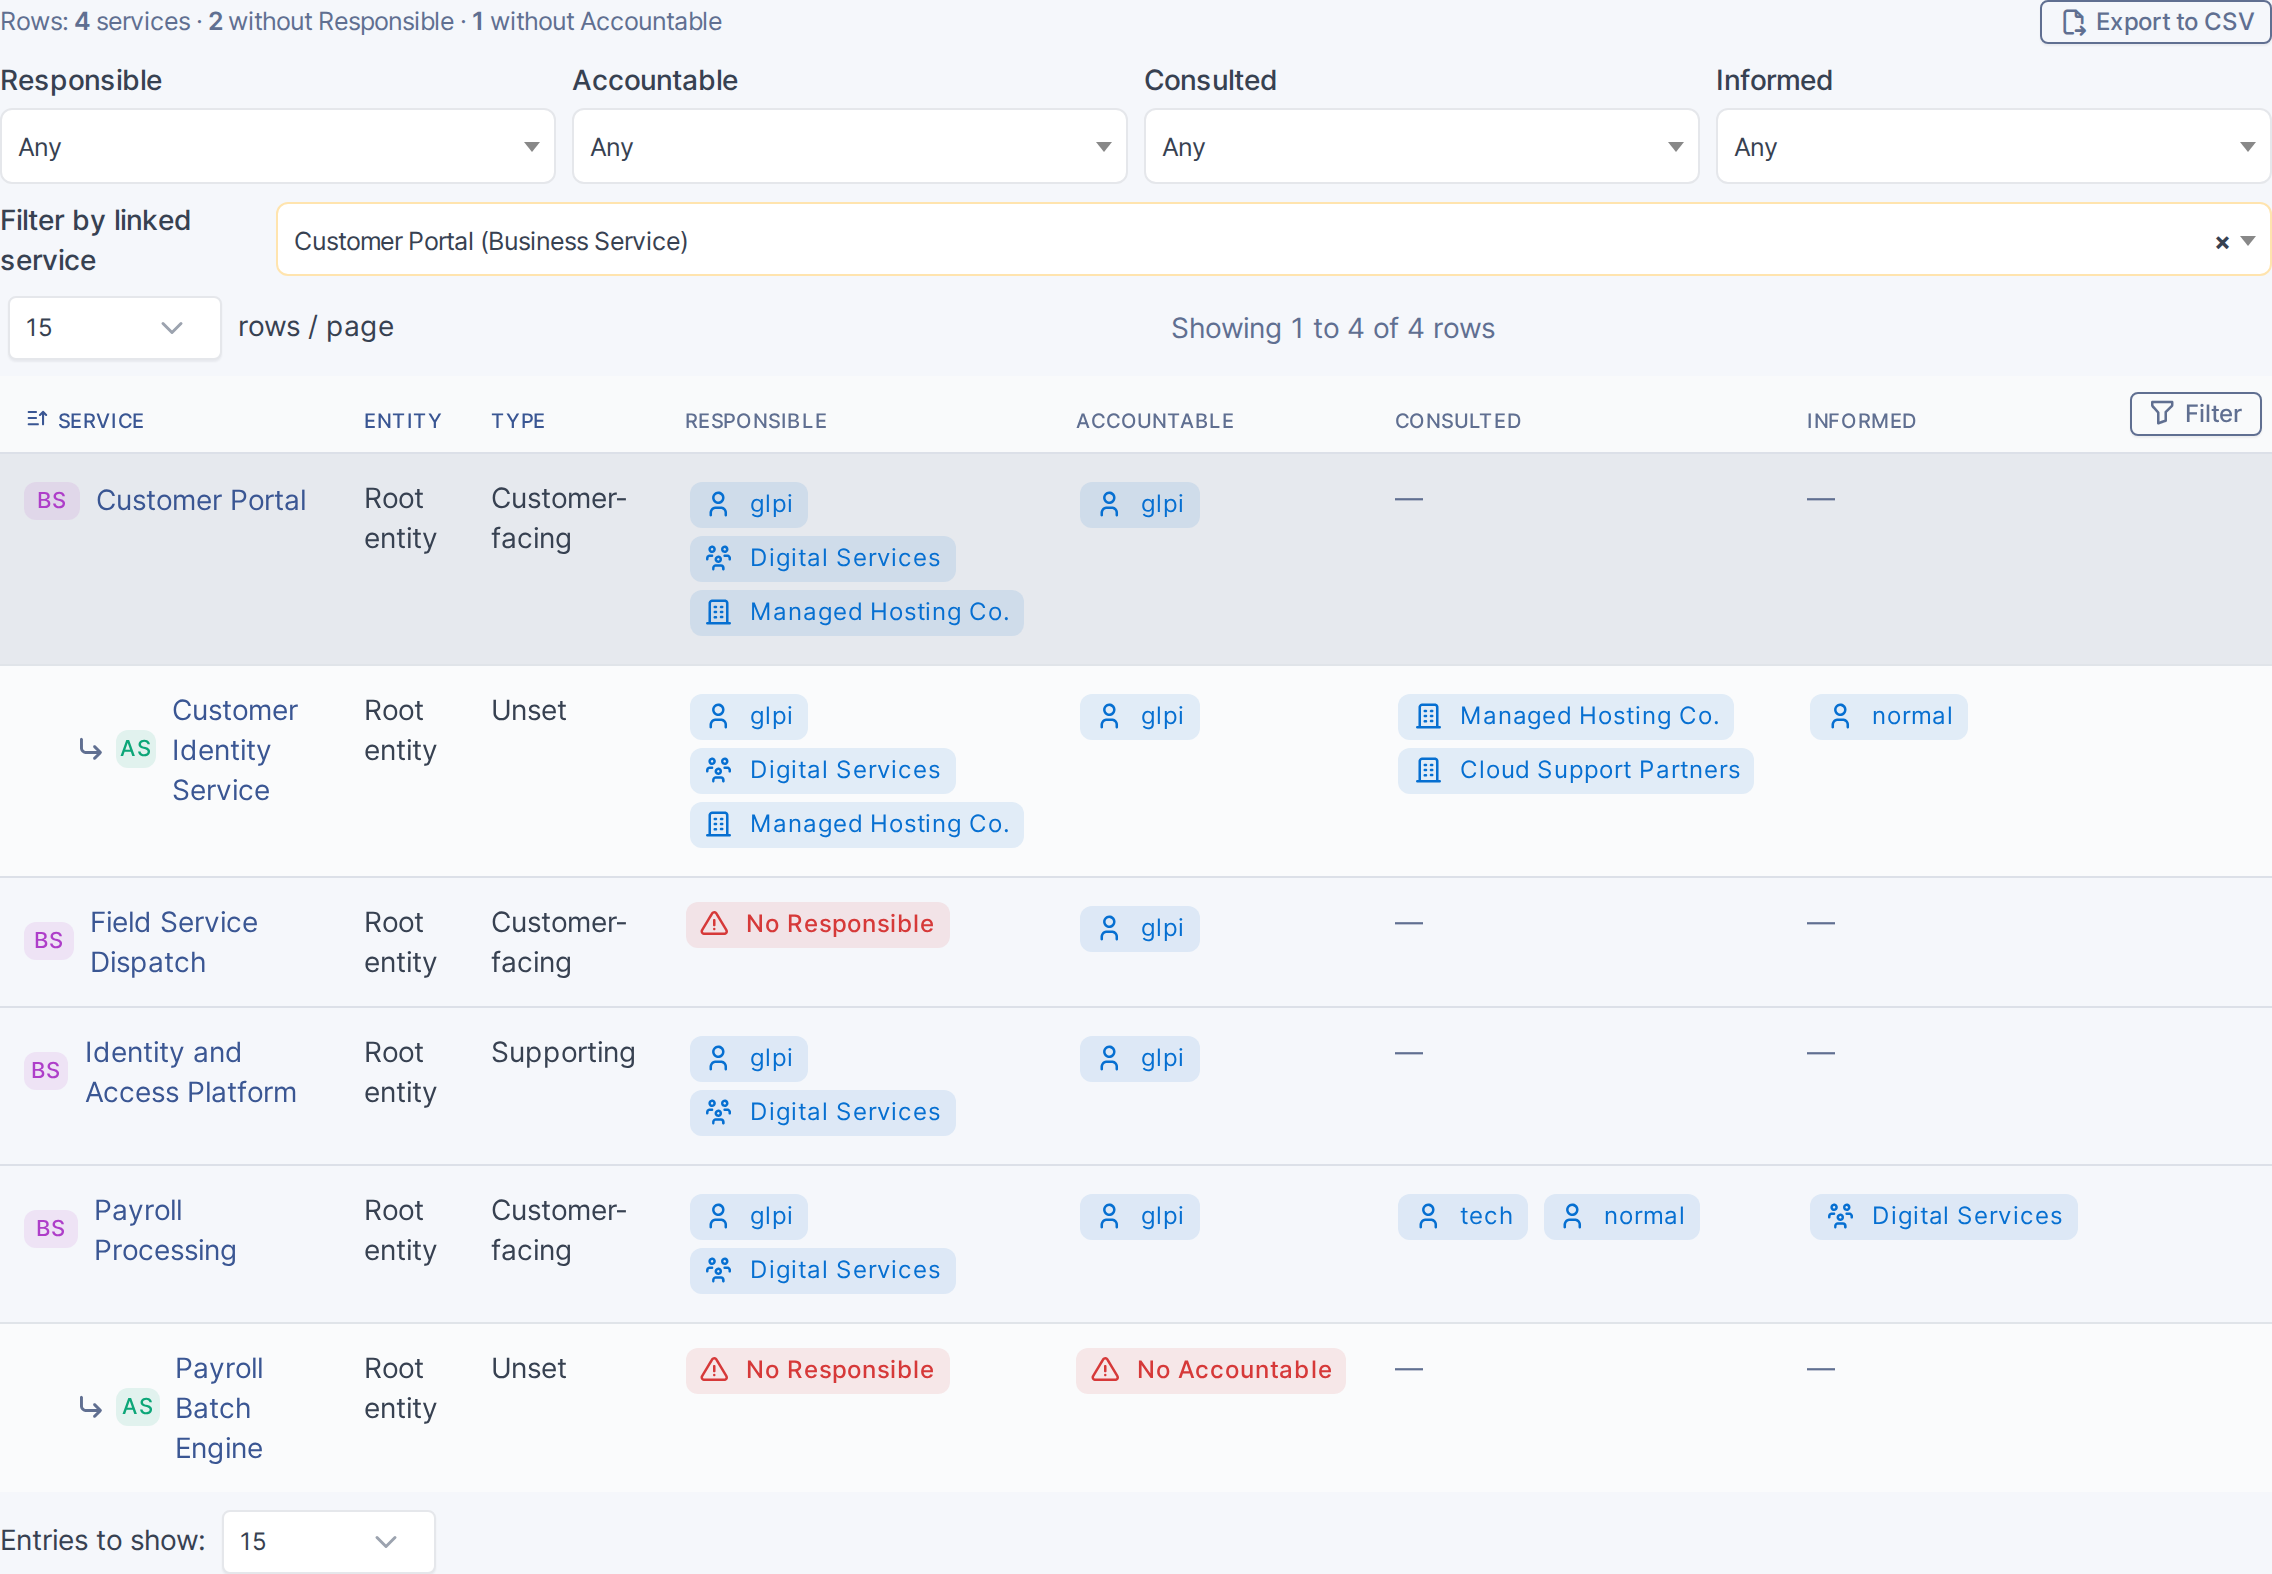Open the Responsible filter dropdown
This screenshot has height=1574, width=2272.
[278, 147]
